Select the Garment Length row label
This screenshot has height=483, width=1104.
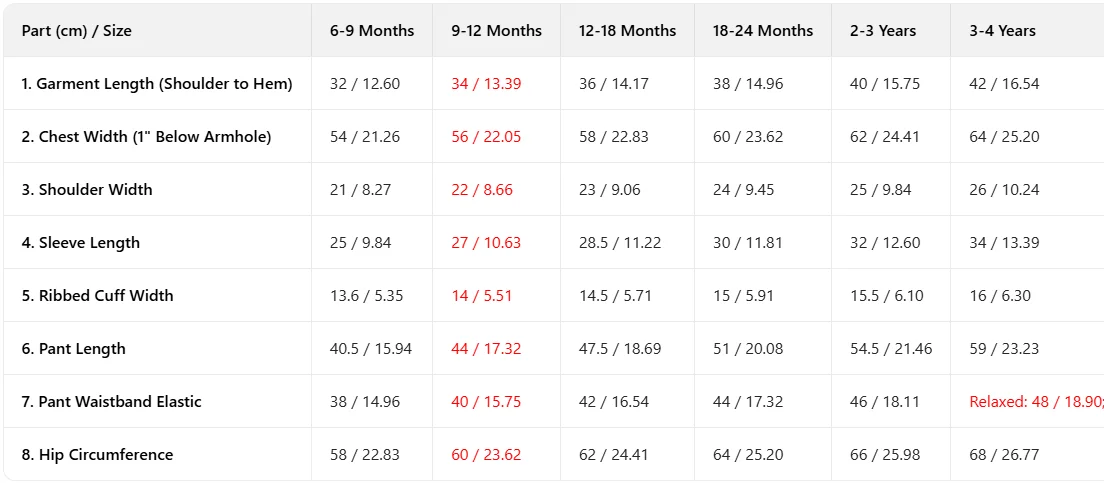click(x=157, y=84)
